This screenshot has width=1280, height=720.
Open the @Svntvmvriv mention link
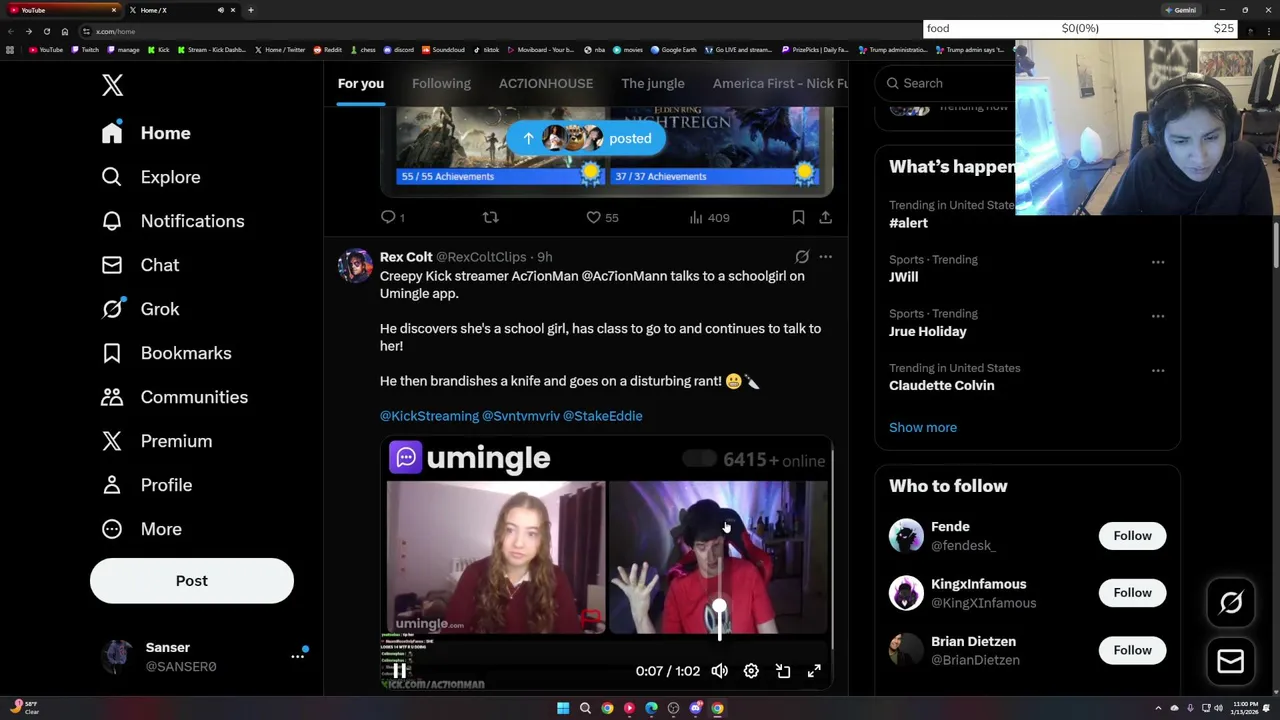[x=521, y=416]
